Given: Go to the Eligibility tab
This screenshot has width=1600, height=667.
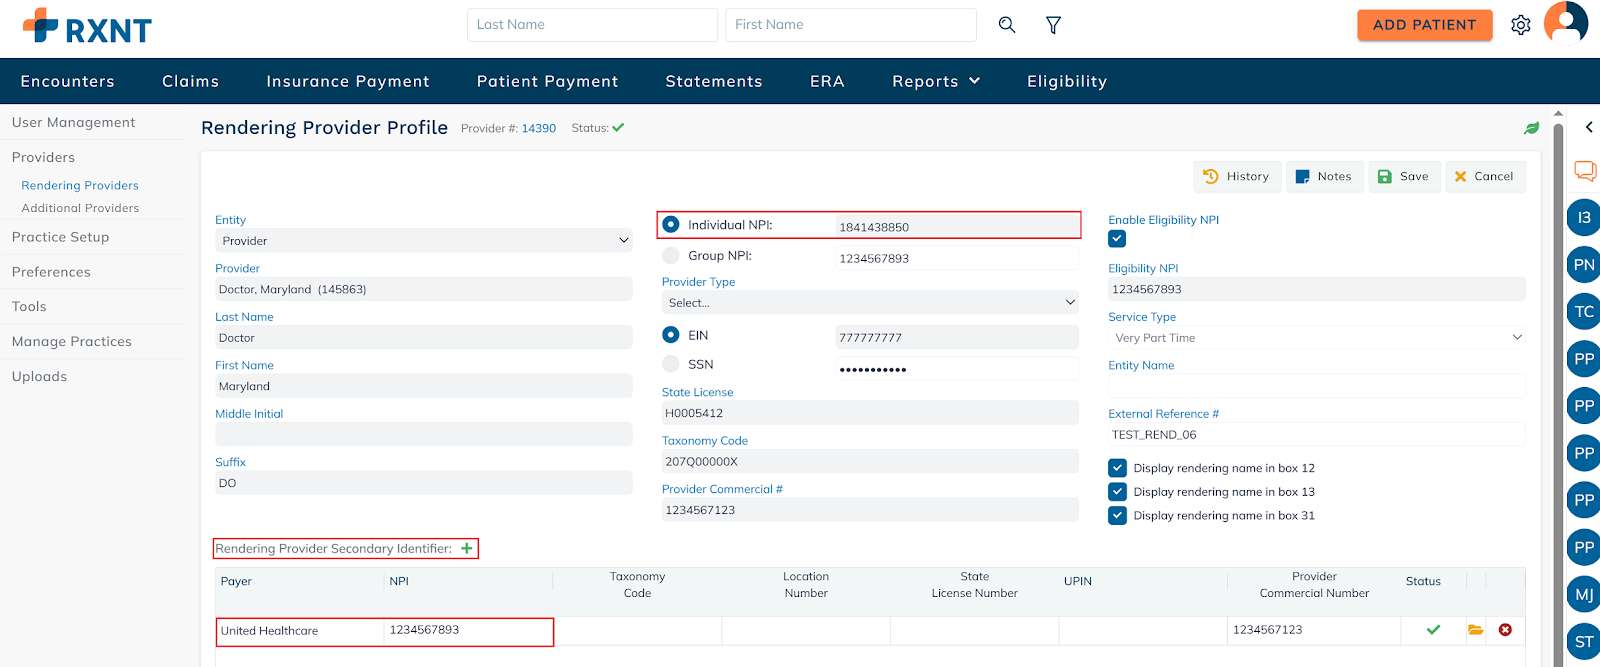Looking at the screenshot, I should tap(1066, 82).
